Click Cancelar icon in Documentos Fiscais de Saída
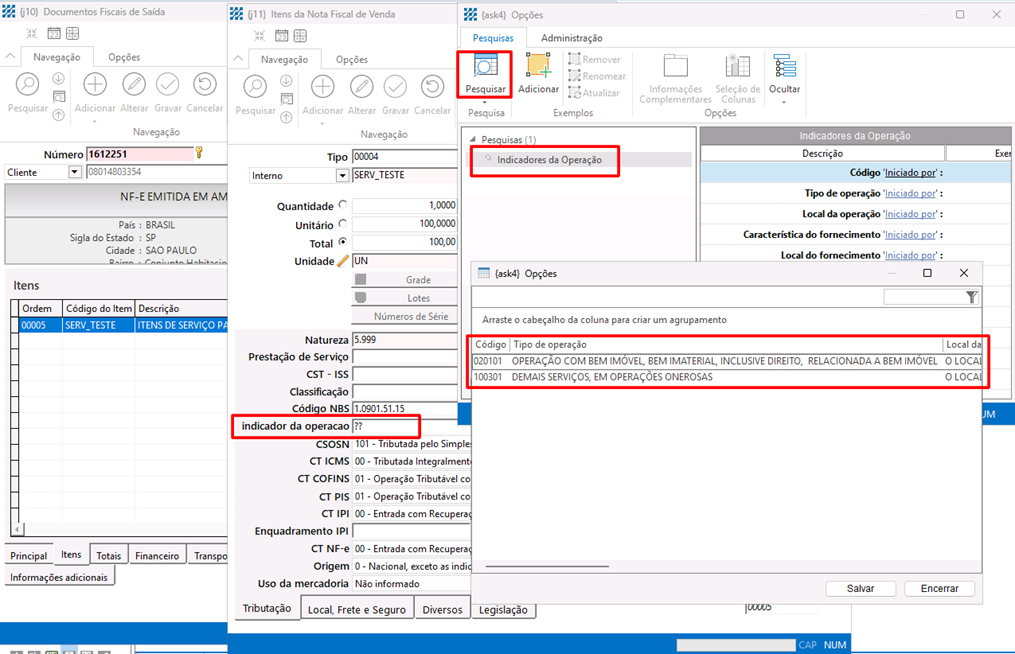Screen dimensions: 1015x654 click(x=205, y=85)
